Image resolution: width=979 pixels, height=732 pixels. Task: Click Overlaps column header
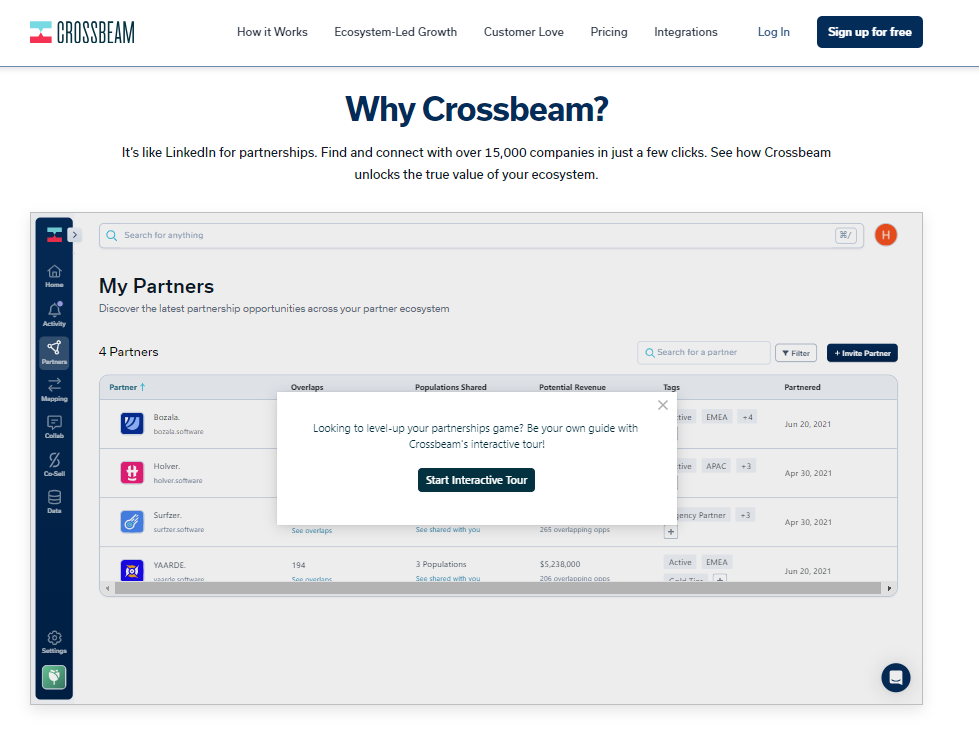[307, 387]
